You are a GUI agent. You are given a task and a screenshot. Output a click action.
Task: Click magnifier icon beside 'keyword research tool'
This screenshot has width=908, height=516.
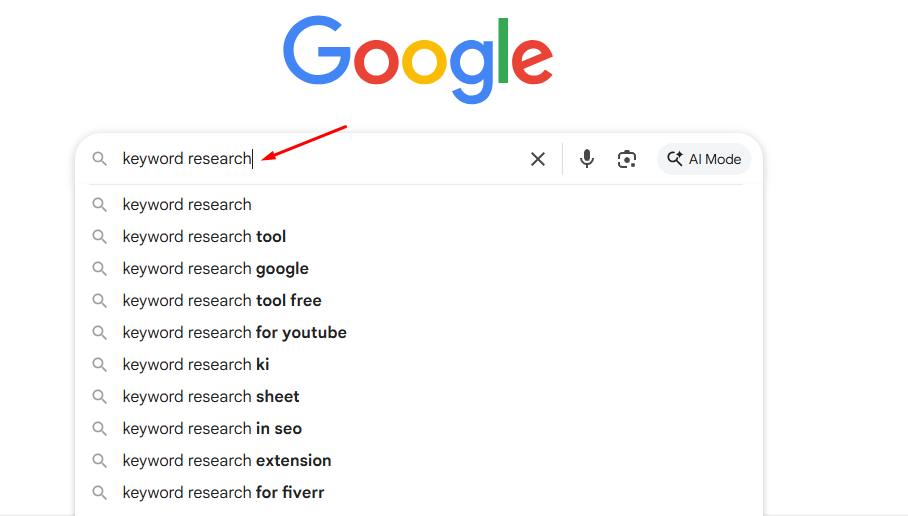[x=100, y=237]
